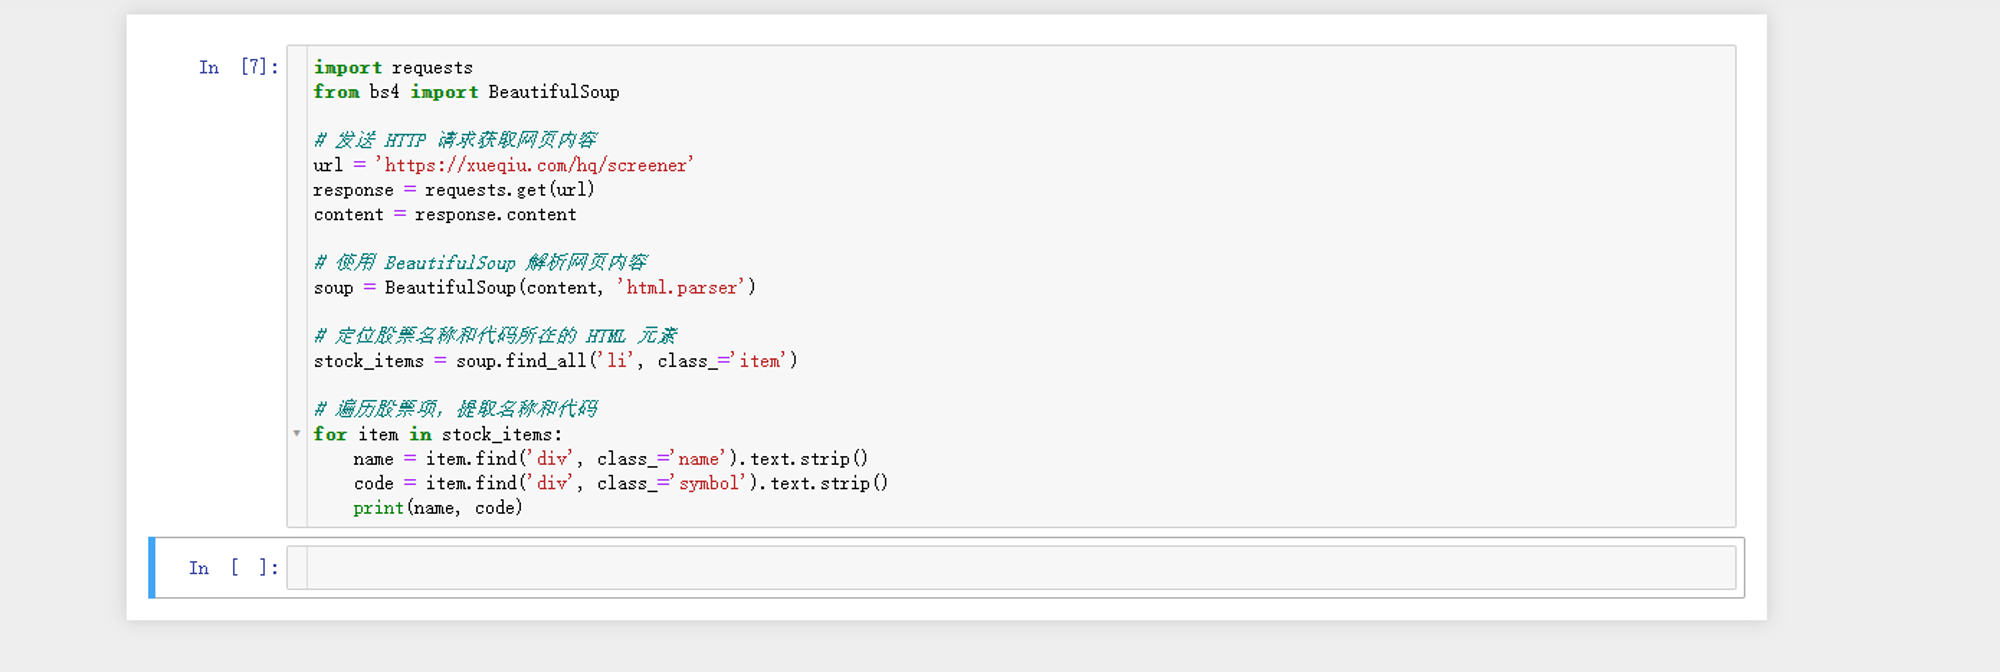
Task: Click the xueqiu.com URL string
Action: (x=534, y=165)
